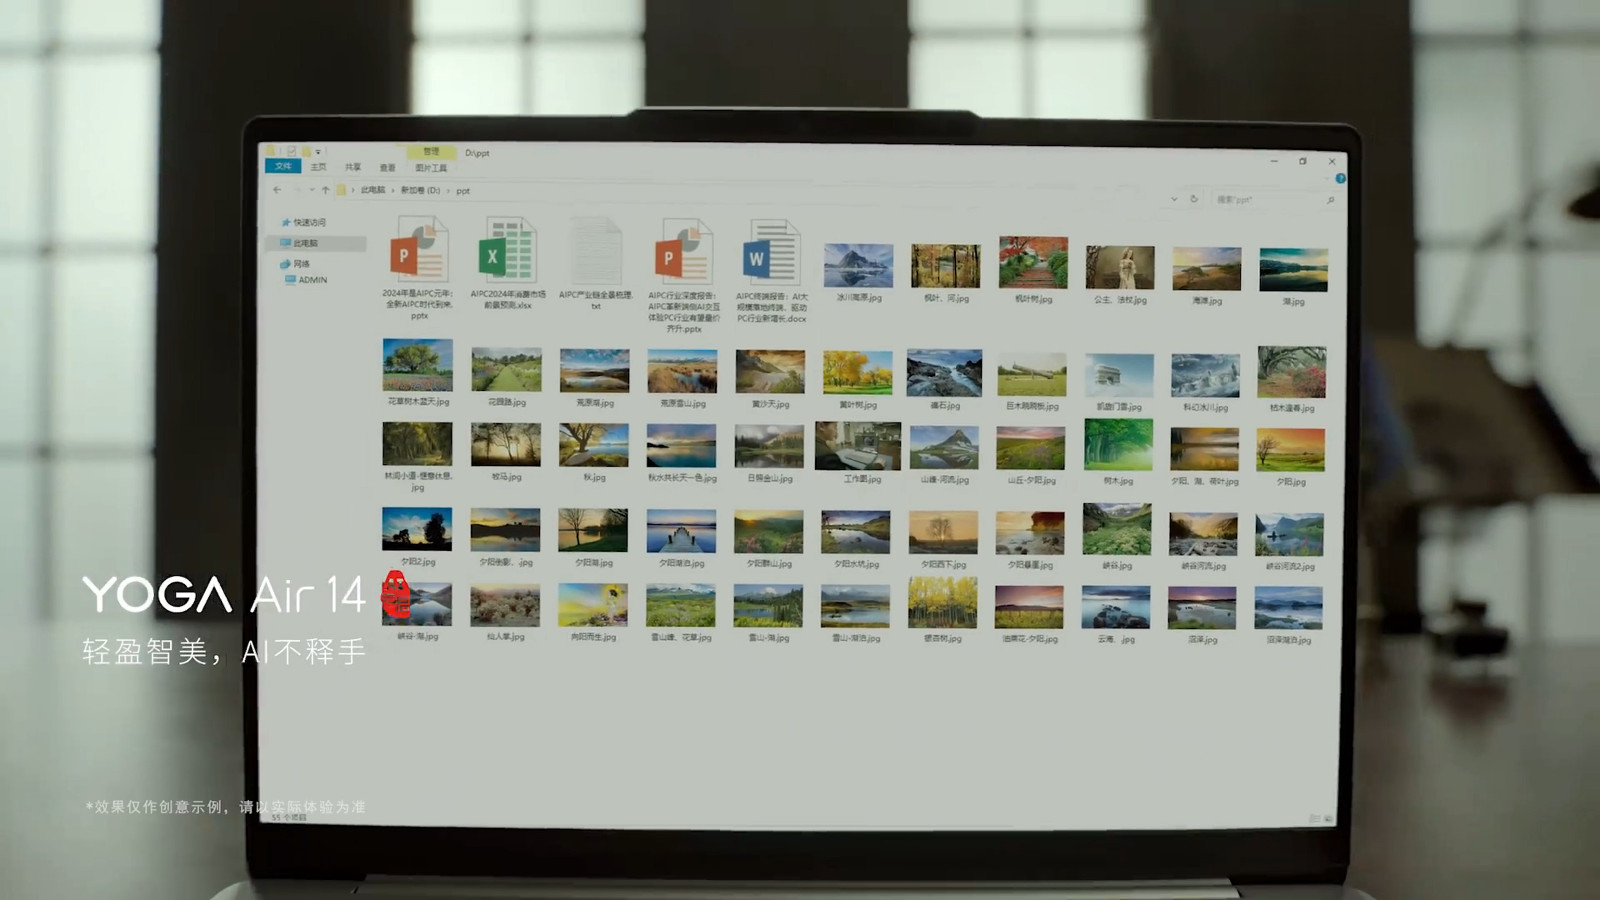Open 网络 in the navigation pane

tap(296, 264)
